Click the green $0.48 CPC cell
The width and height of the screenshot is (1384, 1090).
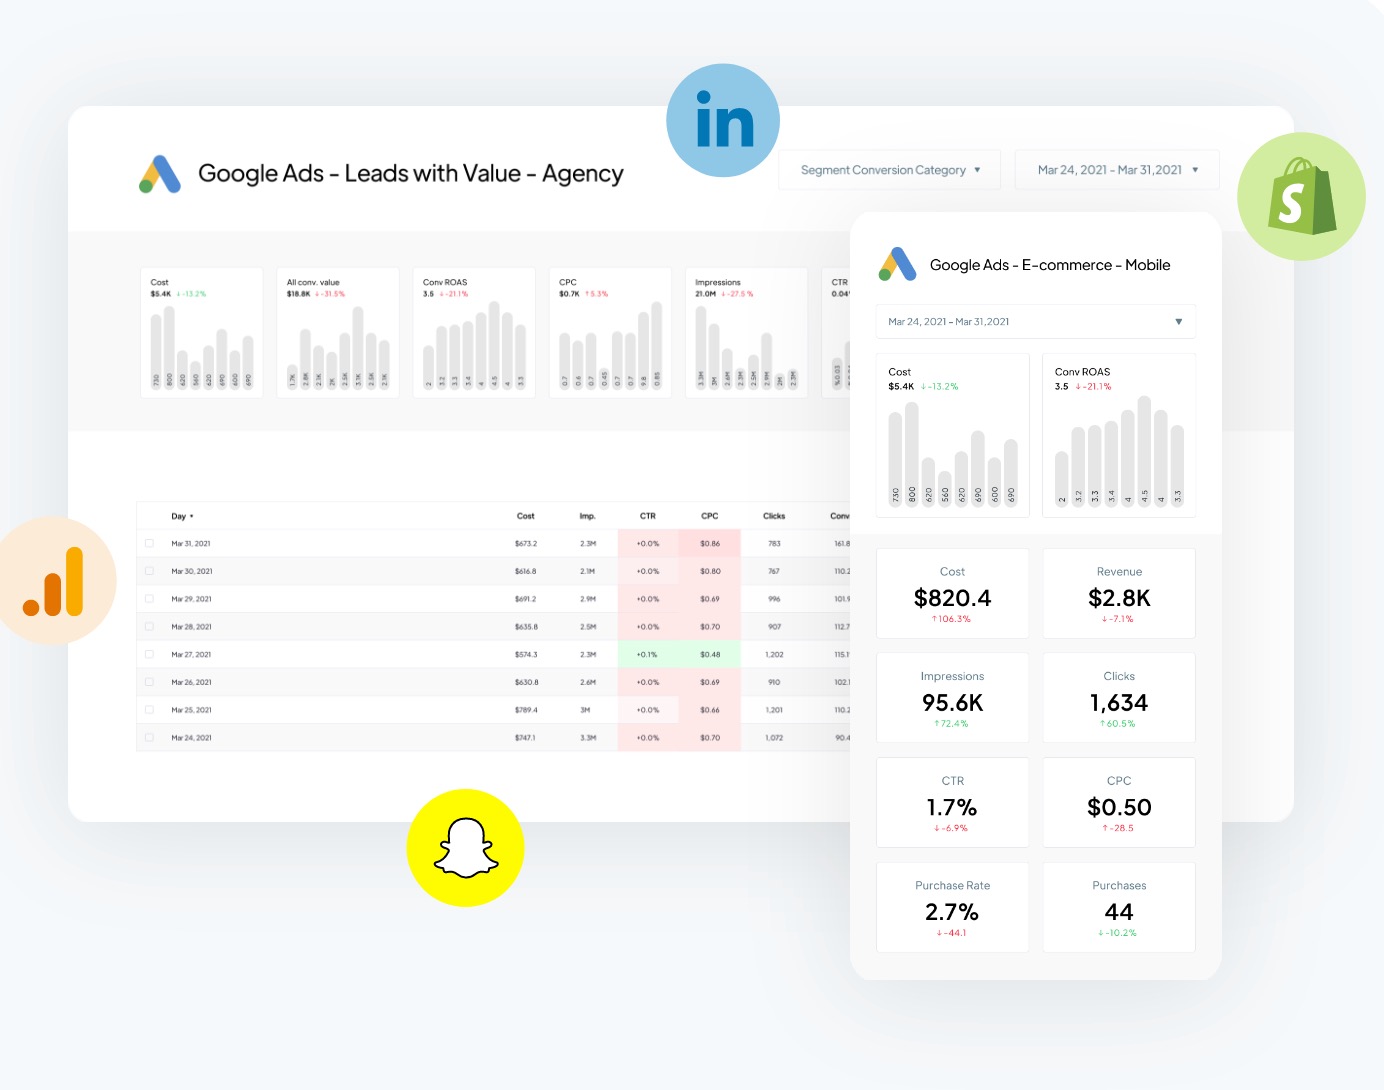(710, 654)
